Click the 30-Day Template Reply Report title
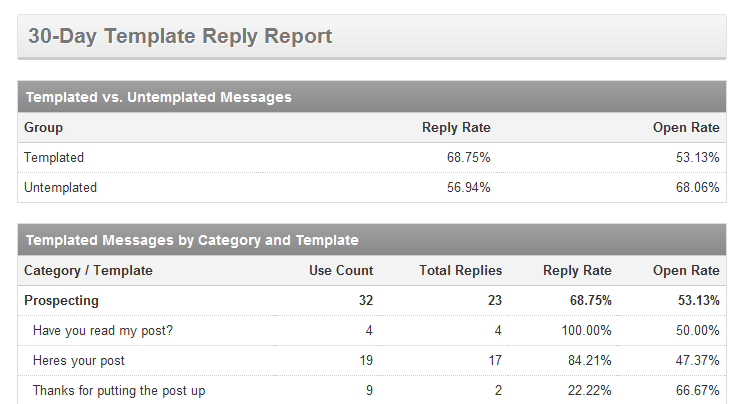736x404 pixels. (x=180, y=37)
